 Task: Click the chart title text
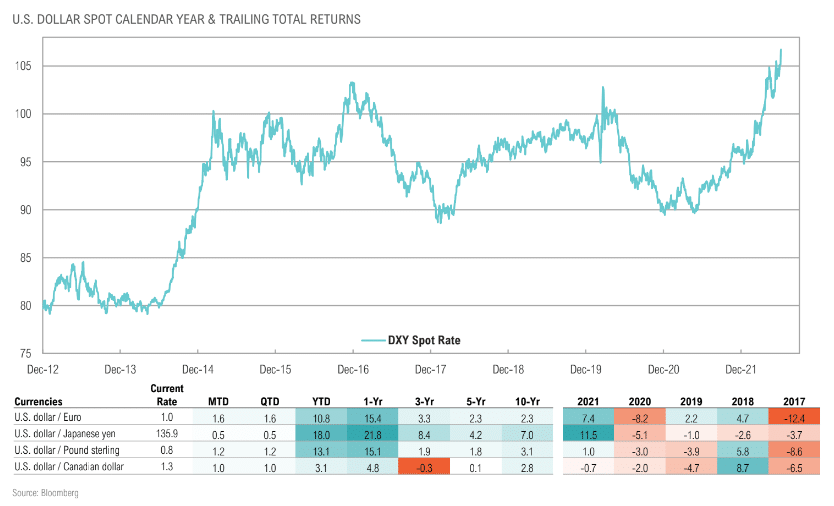pyautogui.click(x=186, y=19)
